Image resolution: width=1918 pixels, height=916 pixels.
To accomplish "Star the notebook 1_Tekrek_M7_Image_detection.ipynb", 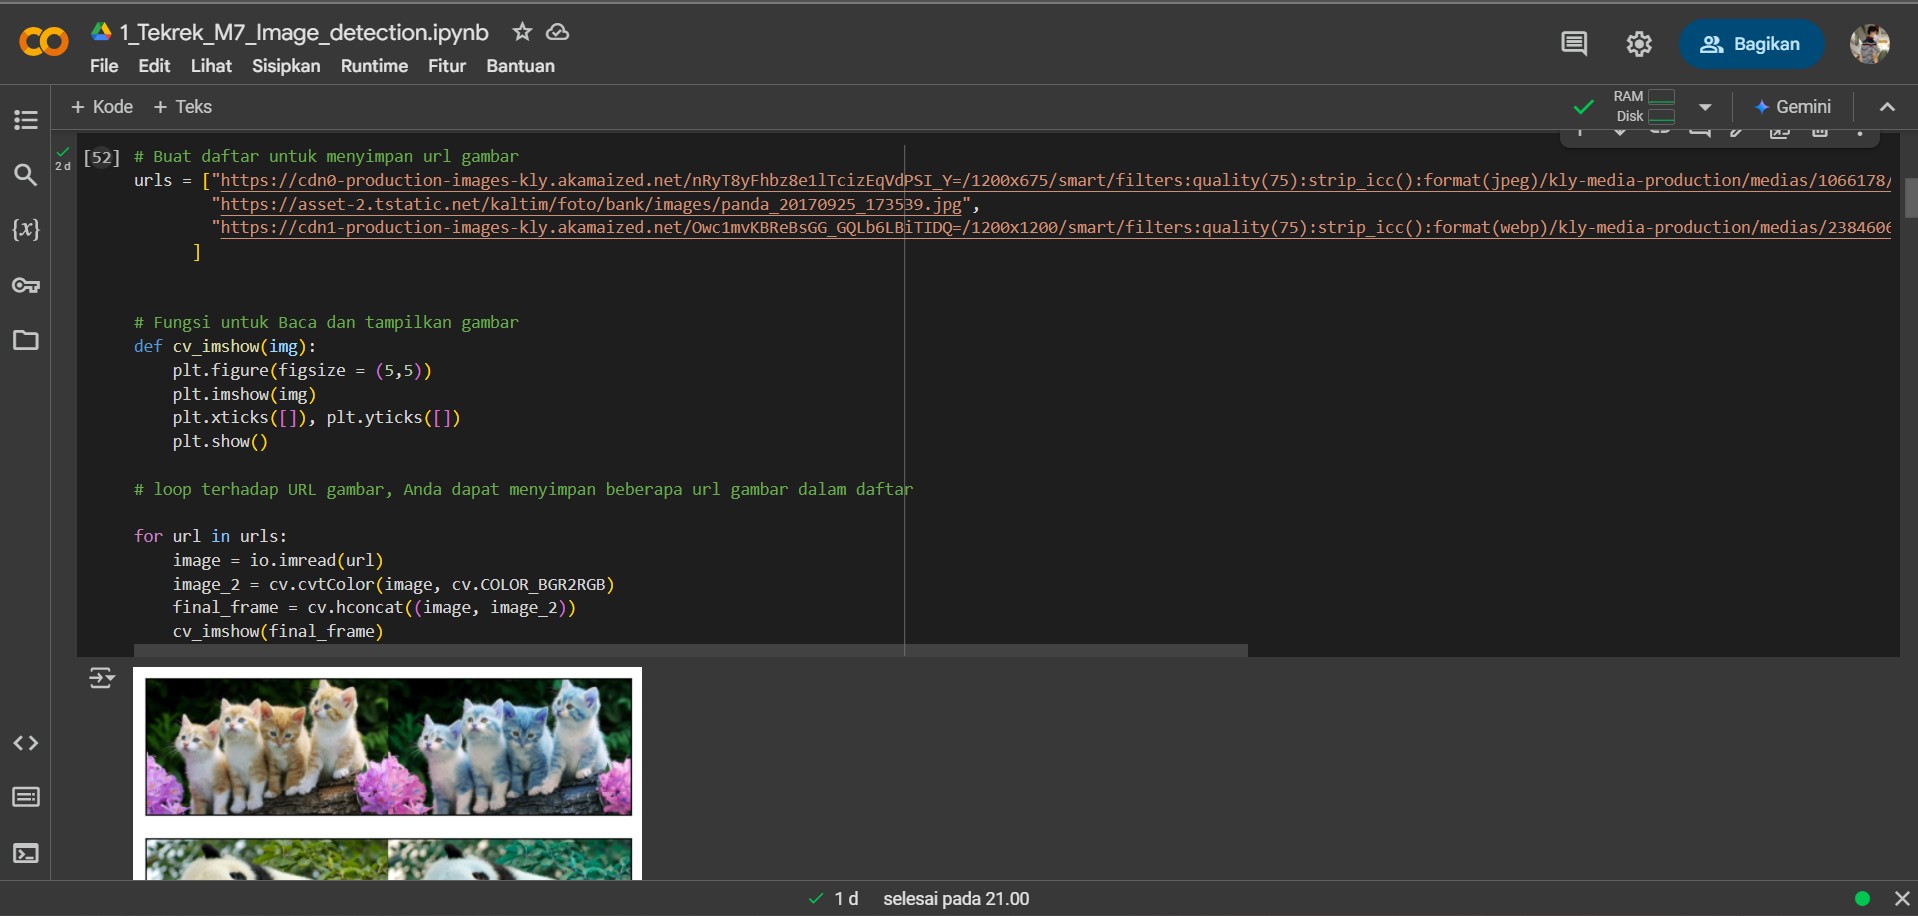I will (x=522, y=32).
